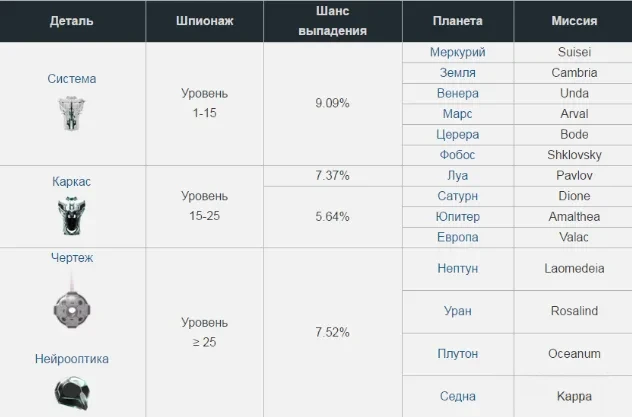Image resolution: width=632 pixels, height=417 pixels.
Task: Open the Европа planet link
Action: coord(457,237)
